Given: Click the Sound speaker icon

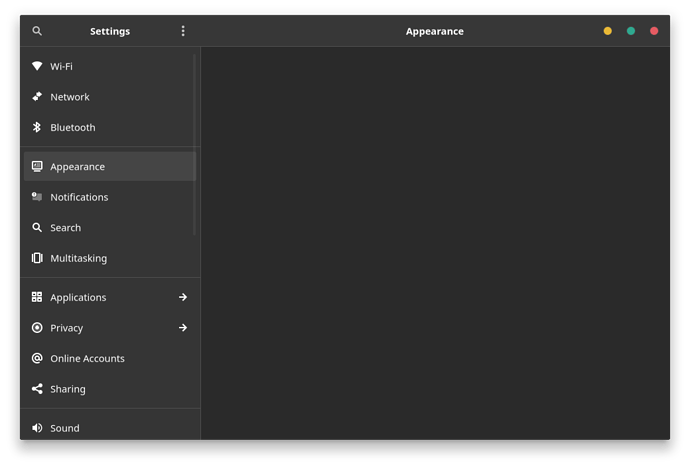Looking at the screenshot, I should pos(37,428).
